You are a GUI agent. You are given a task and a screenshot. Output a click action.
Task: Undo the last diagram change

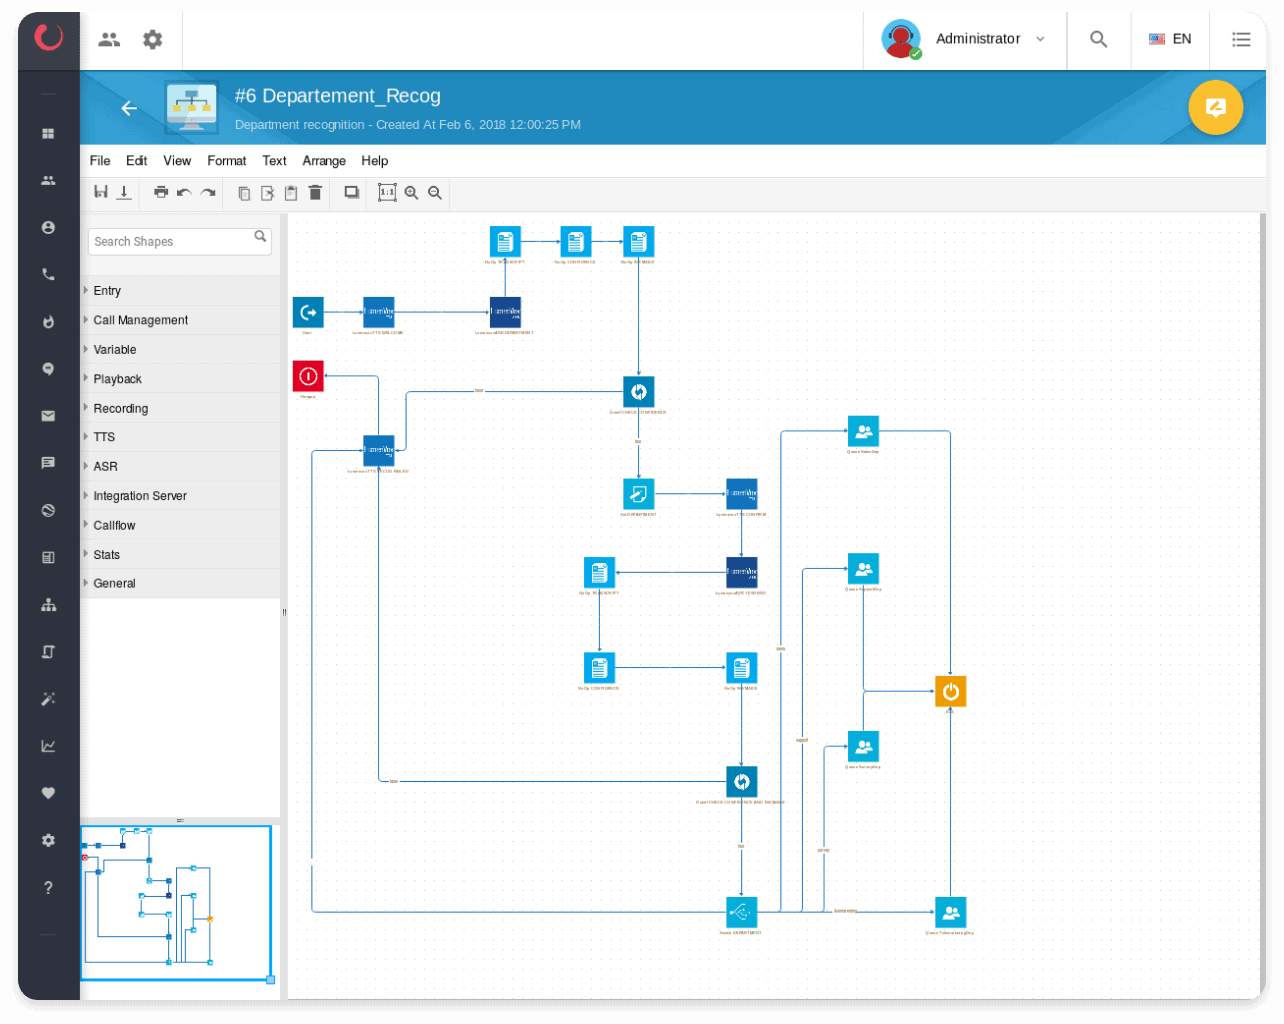tap(184, 192)
